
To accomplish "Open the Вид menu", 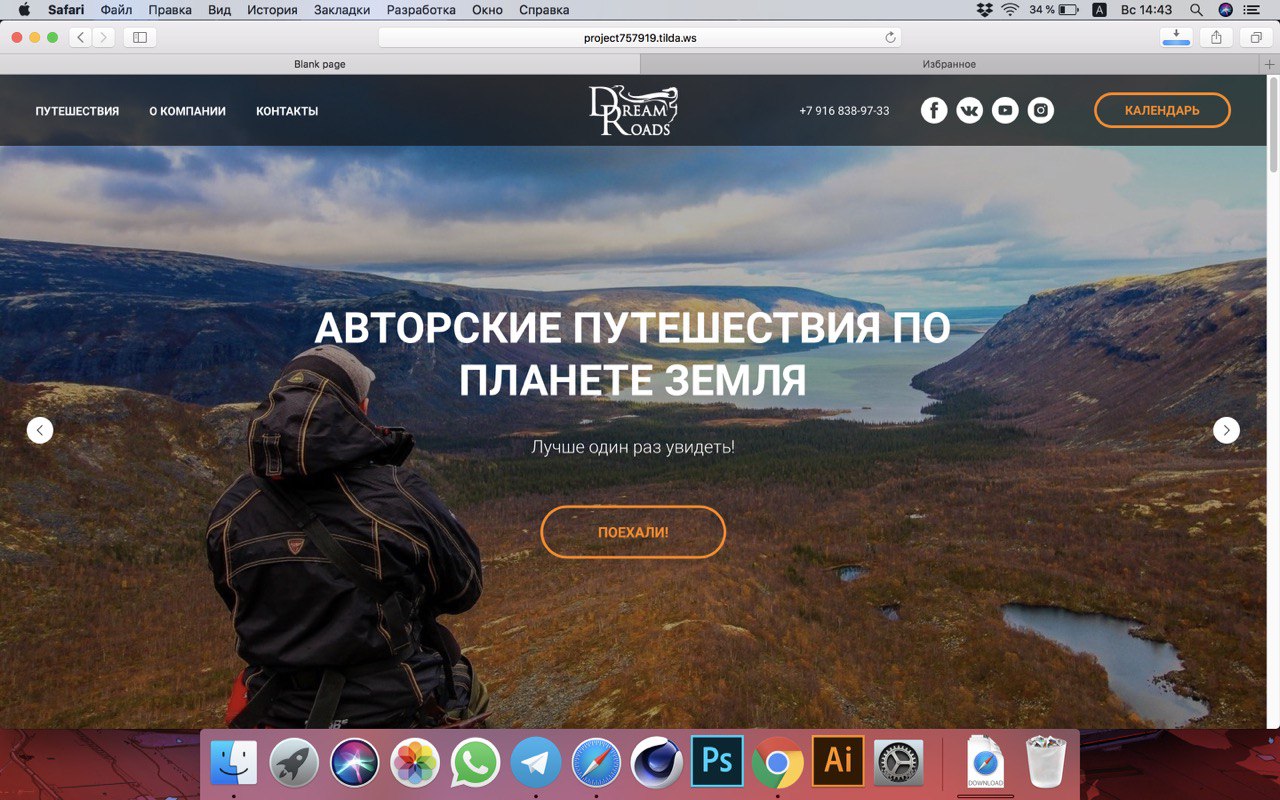I will click(x=218, y=10).
